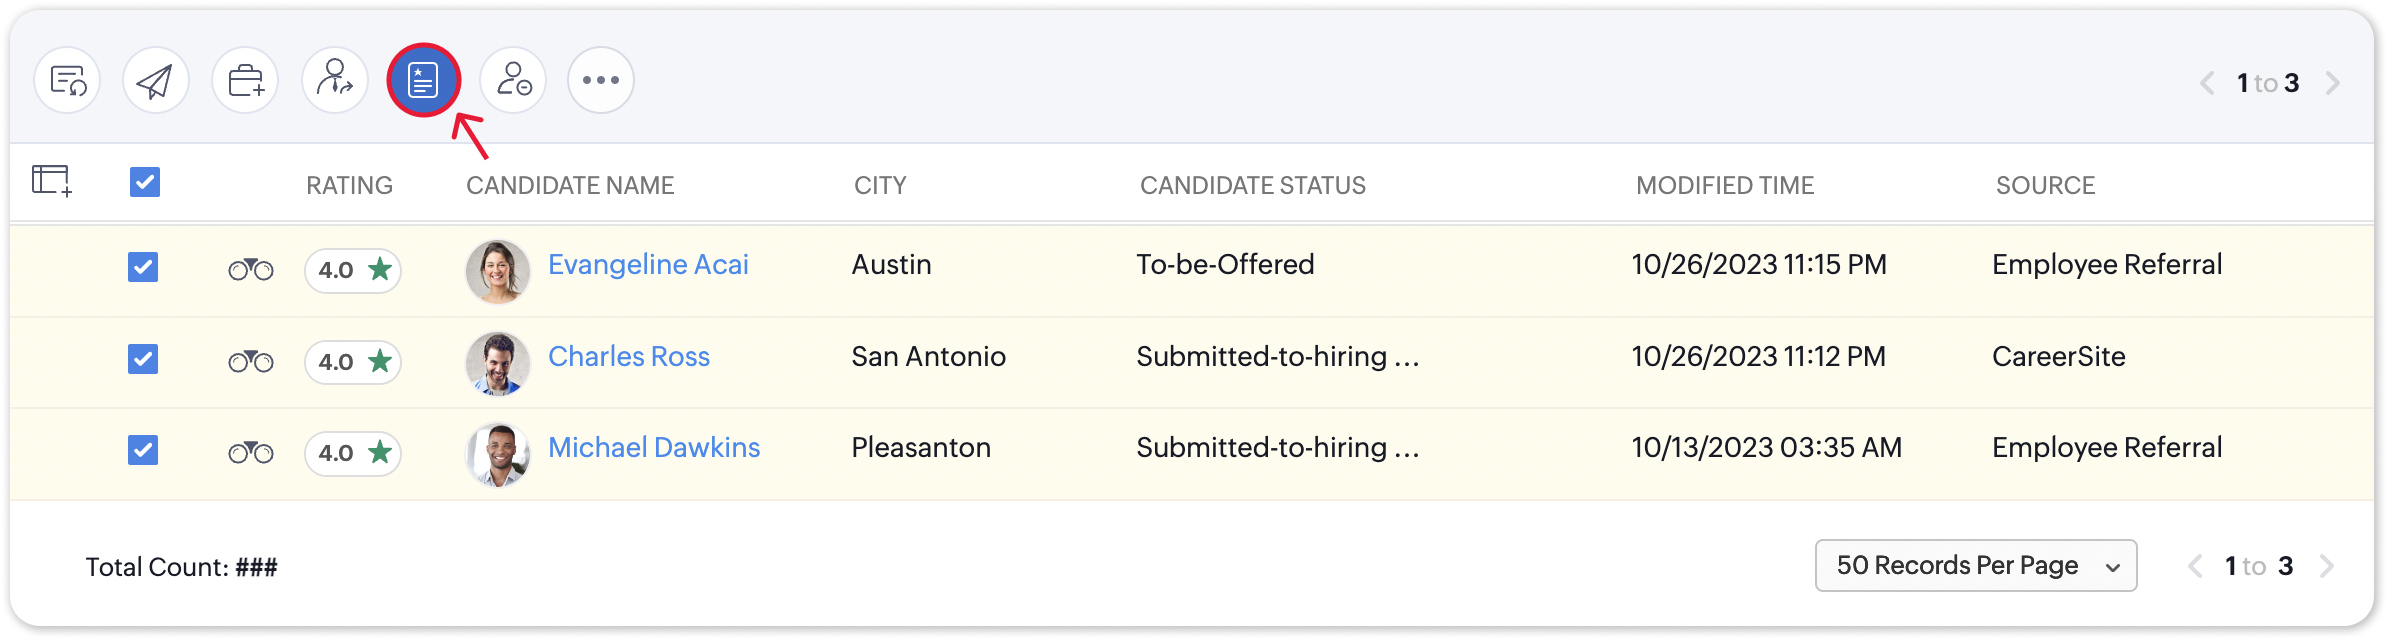Click Michael Dawkins profile photo
2388x640 pixels.
coord(498,454)
